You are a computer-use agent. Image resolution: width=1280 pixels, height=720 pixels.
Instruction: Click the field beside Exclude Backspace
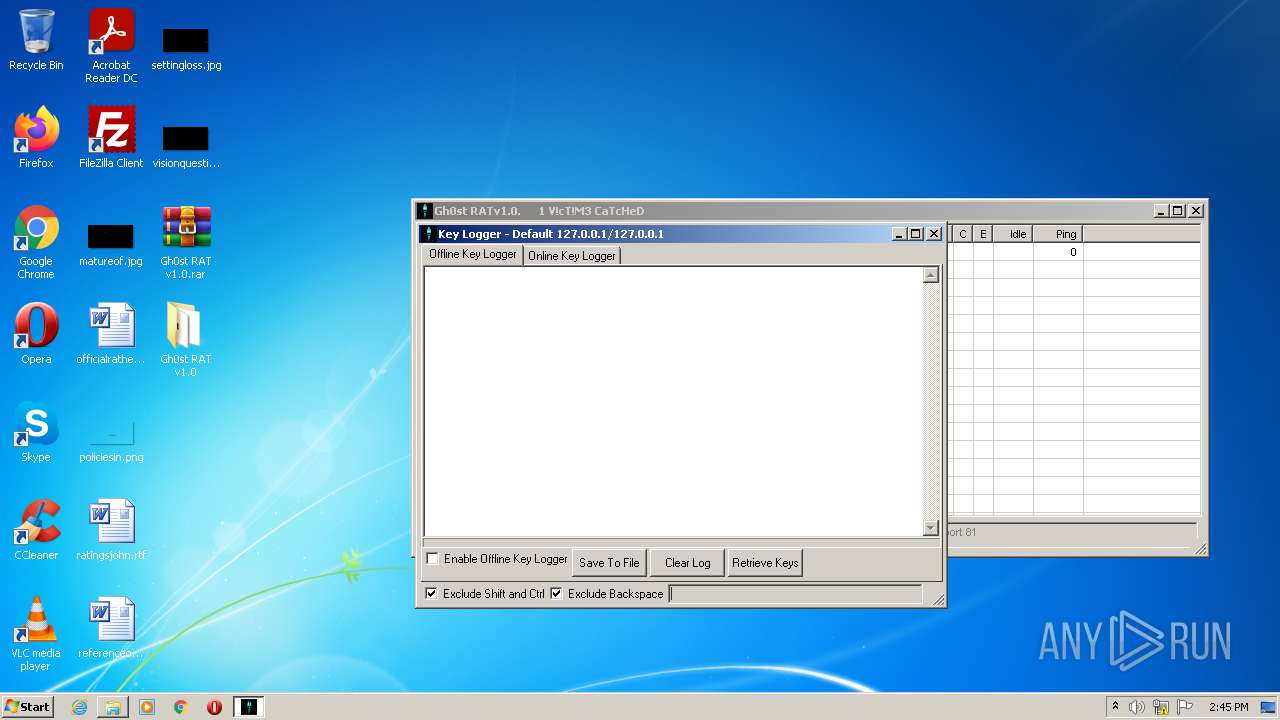tap(795, 594)
